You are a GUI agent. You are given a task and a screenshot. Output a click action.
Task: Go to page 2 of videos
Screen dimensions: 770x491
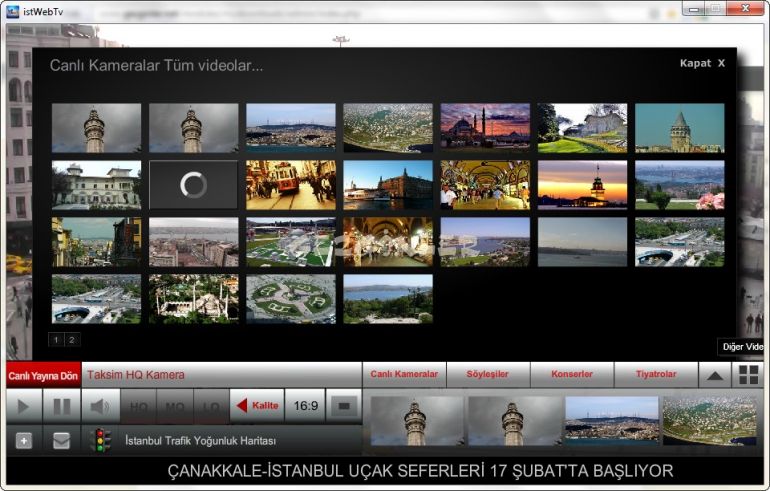[x=71, y=340]
